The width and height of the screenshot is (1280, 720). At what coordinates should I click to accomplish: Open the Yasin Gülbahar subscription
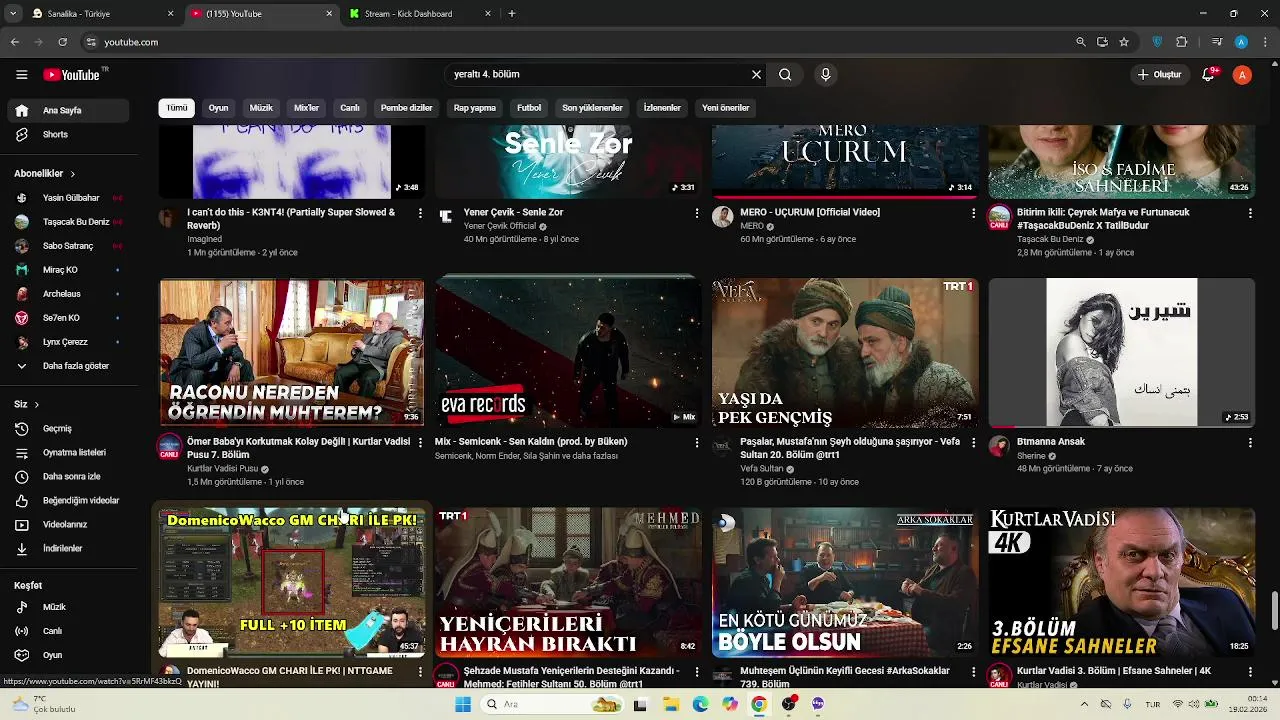tap(68, 198)
